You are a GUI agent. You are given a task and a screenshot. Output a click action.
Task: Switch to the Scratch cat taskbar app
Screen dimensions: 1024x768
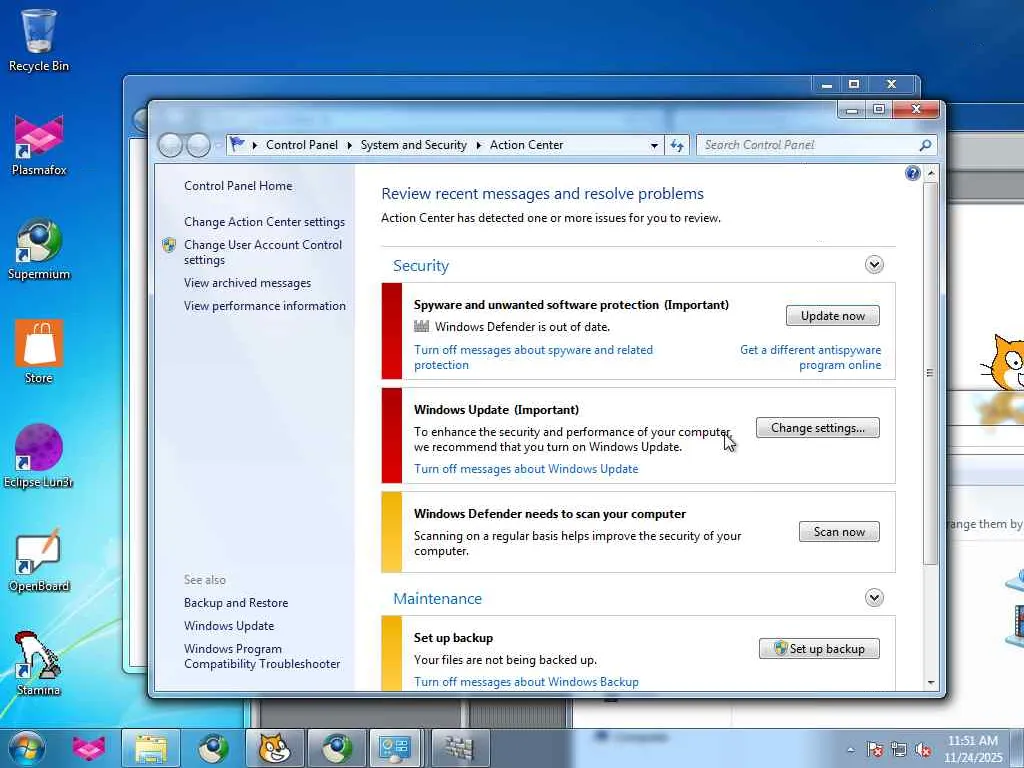(x=275, y=748)
